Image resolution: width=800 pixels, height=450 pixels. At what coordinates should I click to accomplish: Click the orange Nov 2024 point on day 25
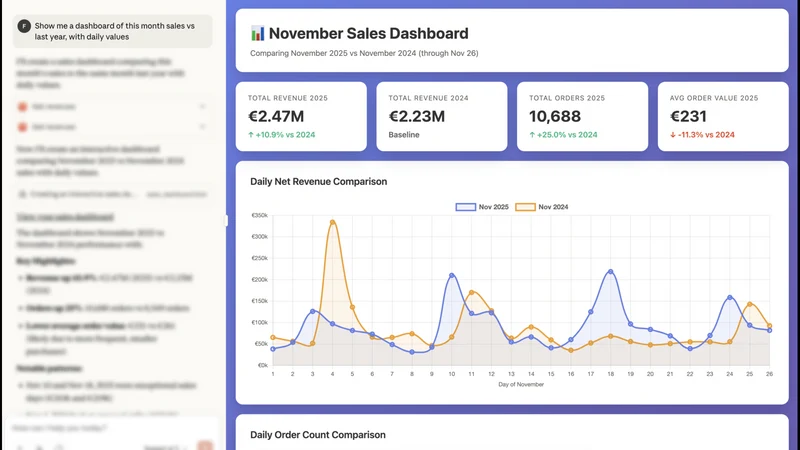click(x=749, y=304)
